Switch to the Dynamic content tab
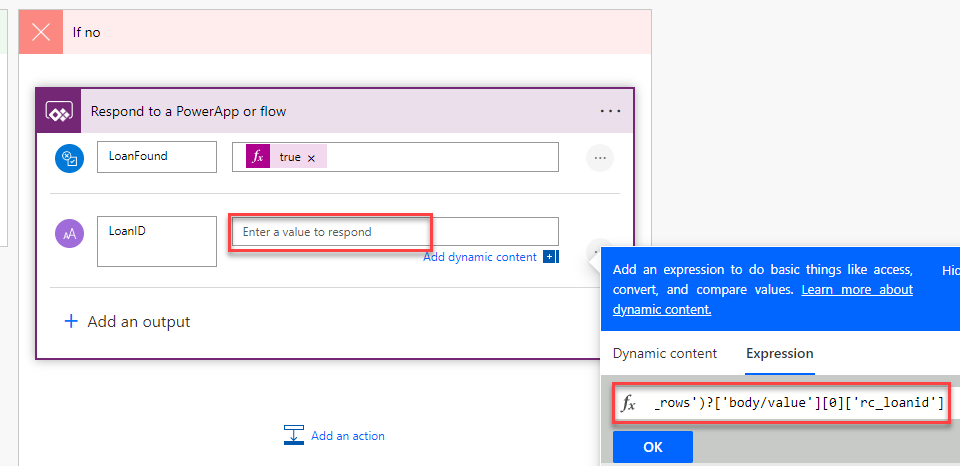The width and height of the screenshot is (960, 466). click(665, 353)
